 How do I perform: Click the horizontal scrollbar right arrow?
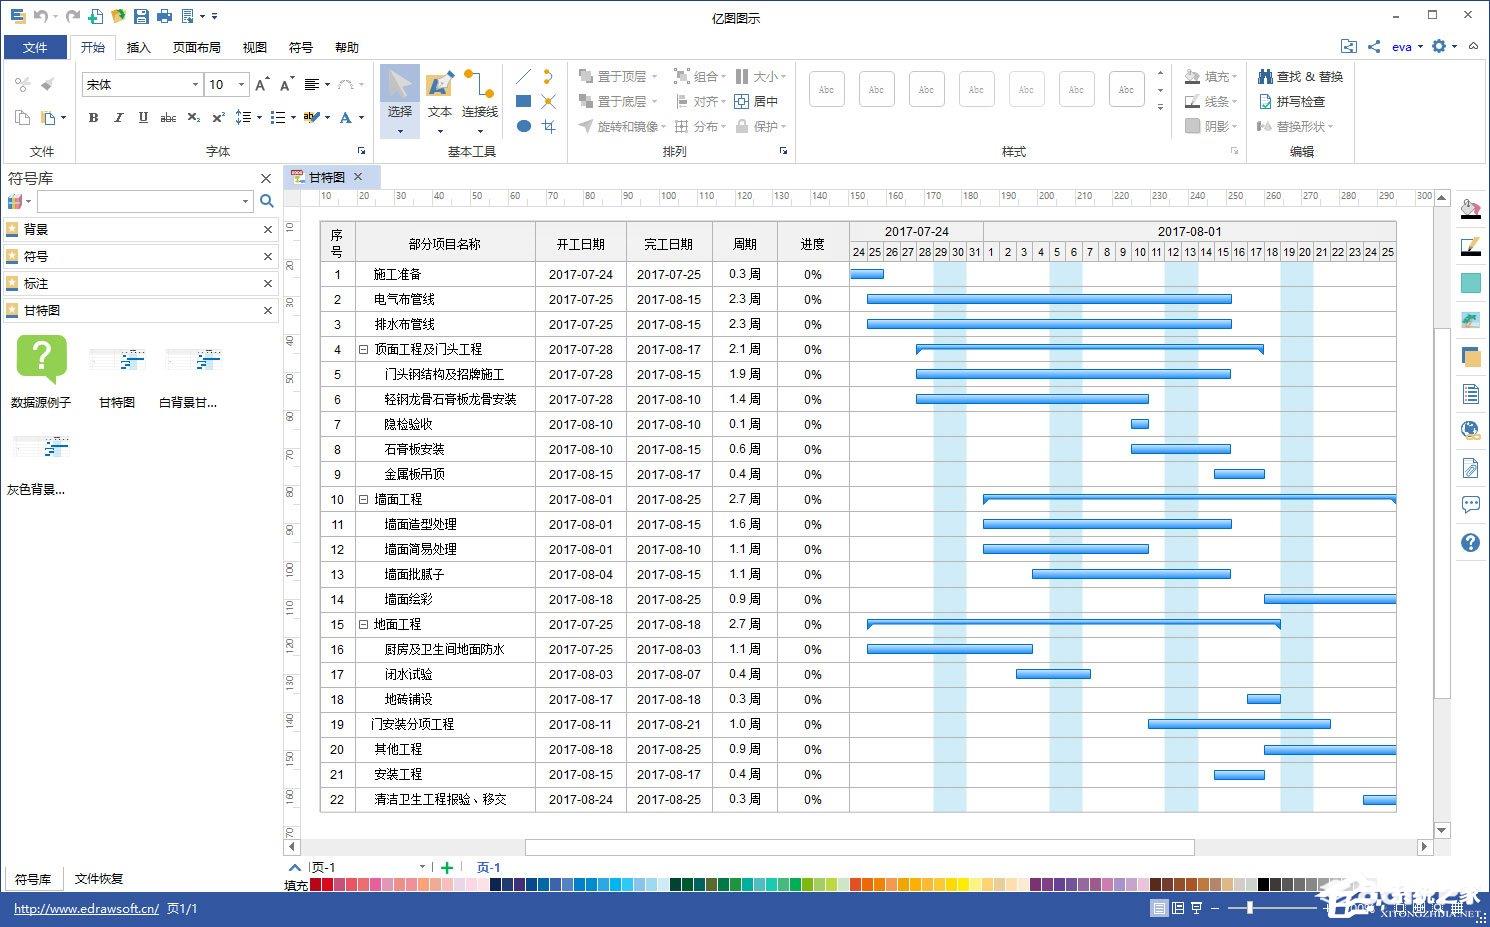pos(1424,847)
